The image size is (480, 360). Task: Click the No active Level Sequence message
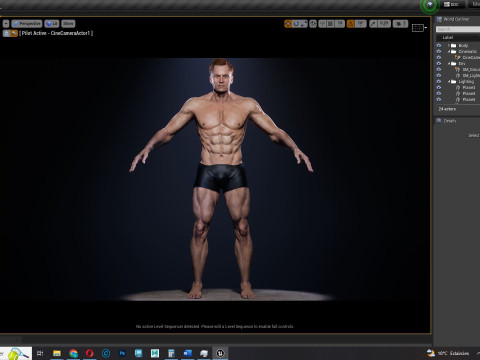215,326
